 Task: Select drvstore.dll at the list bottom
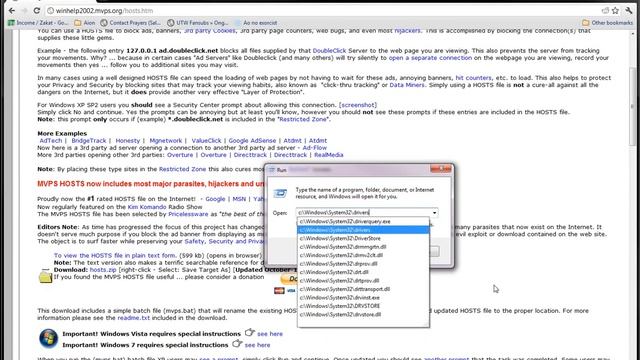(x=363, y=315)
